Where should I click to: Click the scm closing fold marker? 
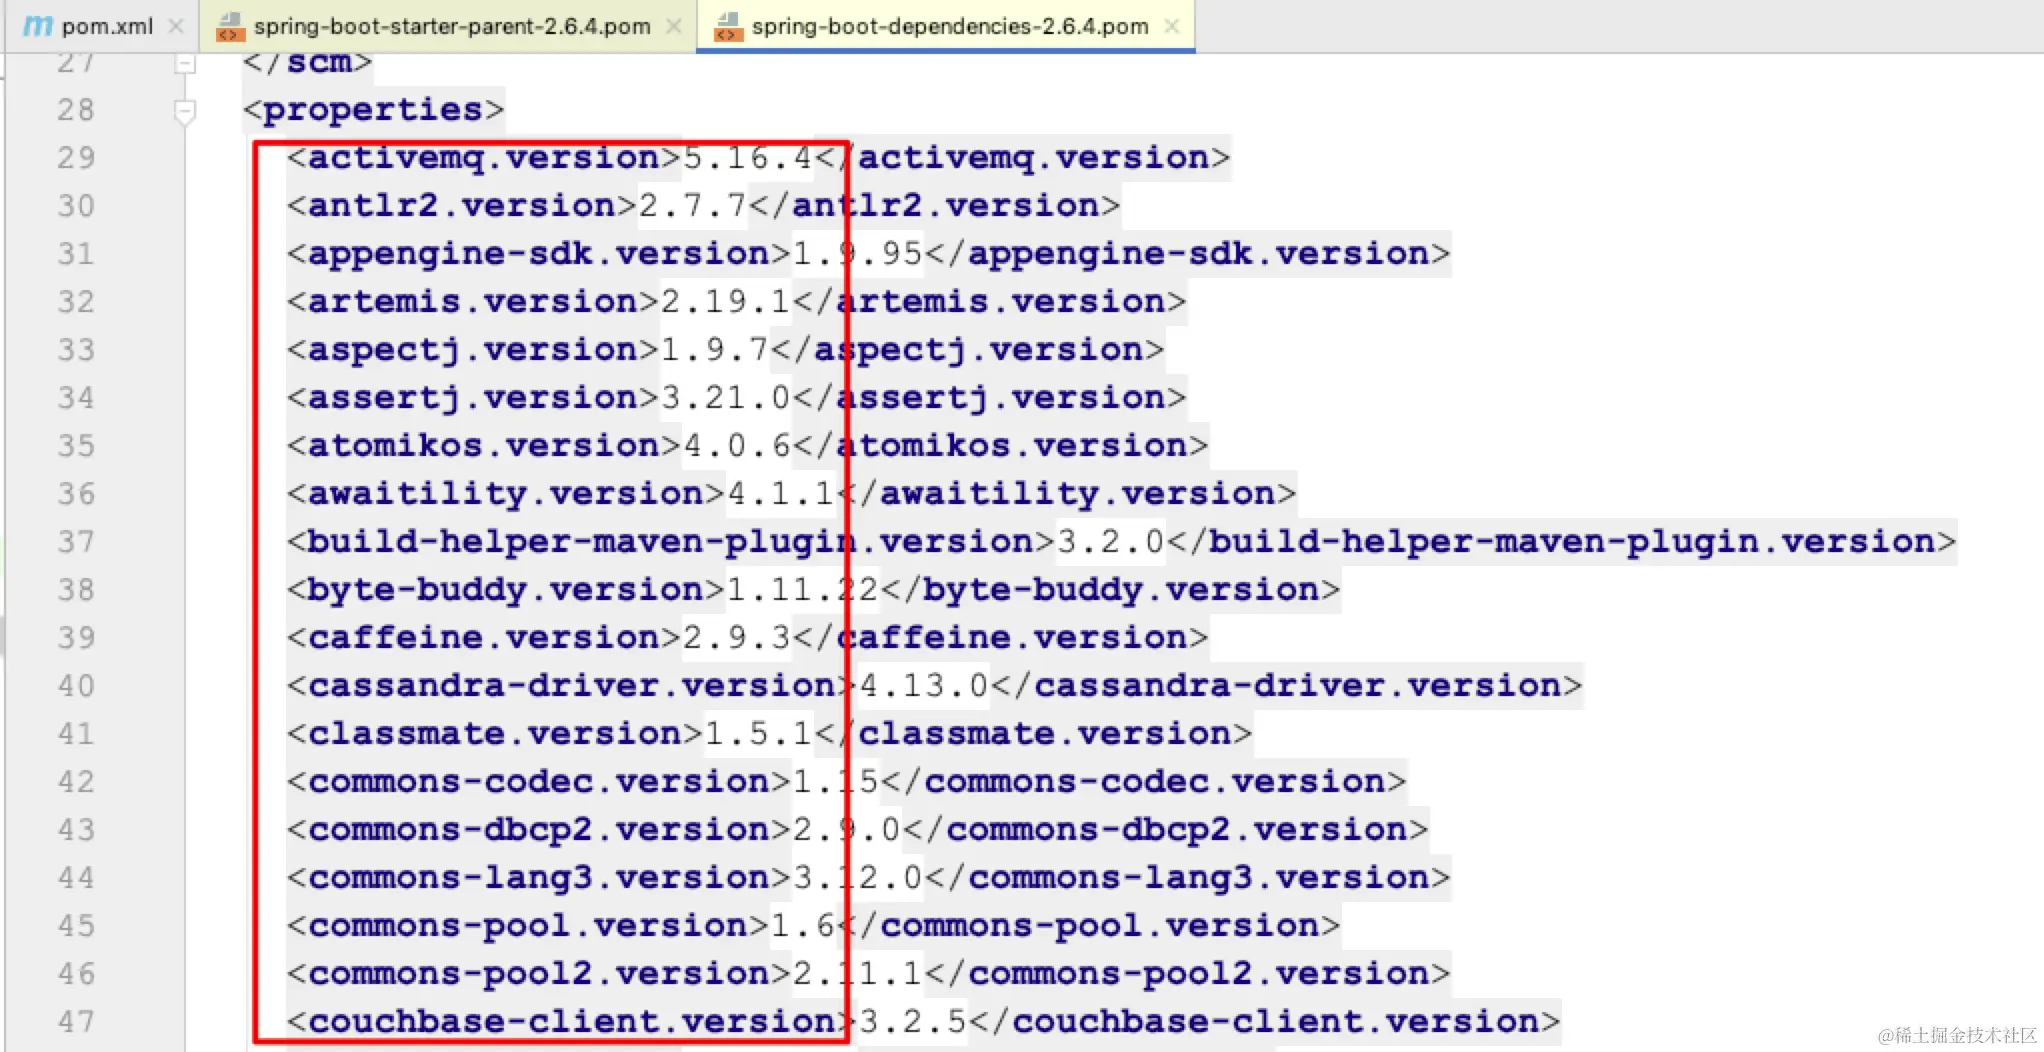pyautogui.click(x=185, y=64)
